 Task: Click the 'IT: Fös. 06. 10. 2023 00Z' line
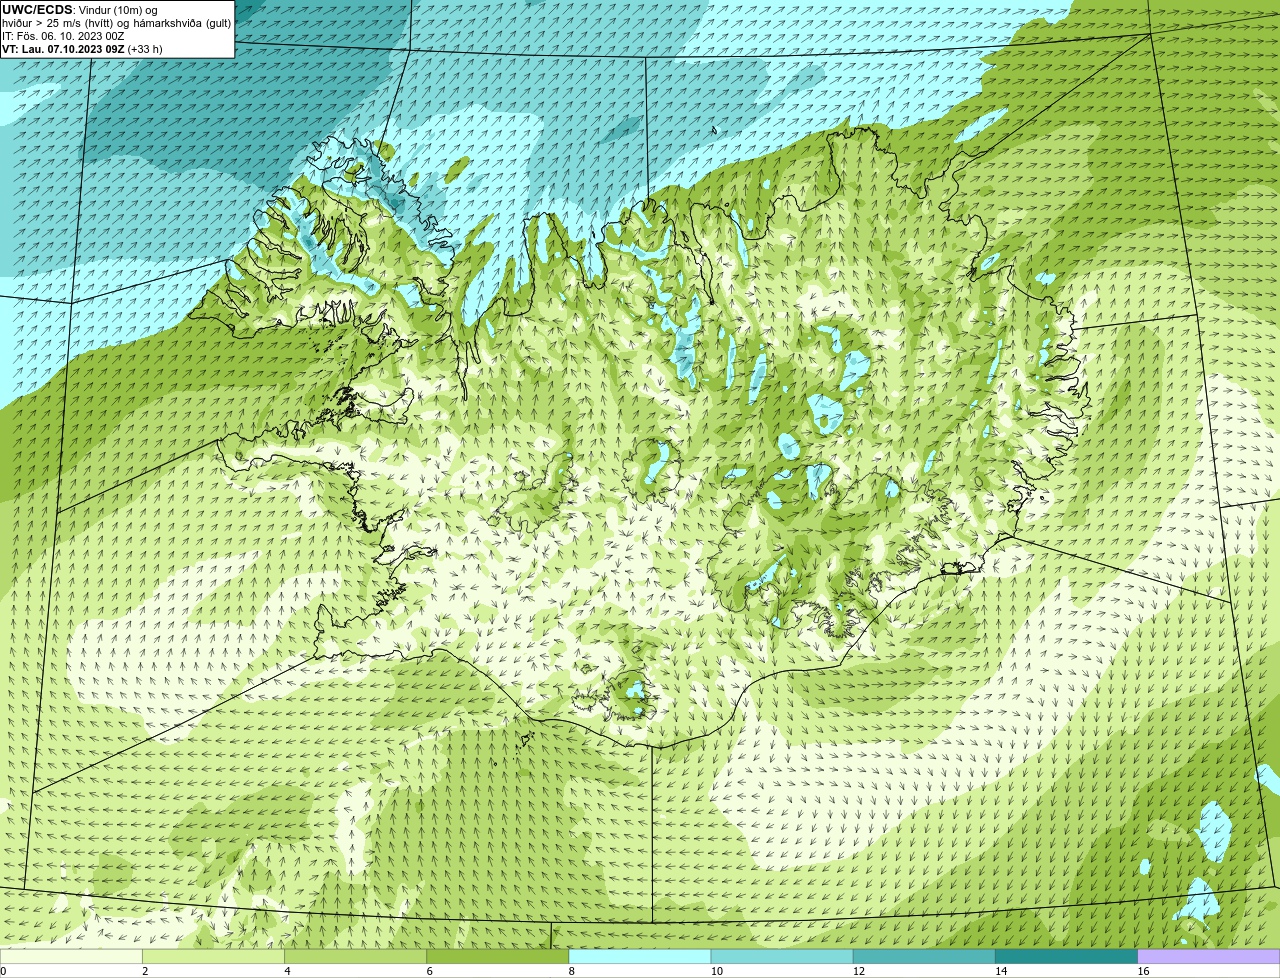[x=63, y=36]
